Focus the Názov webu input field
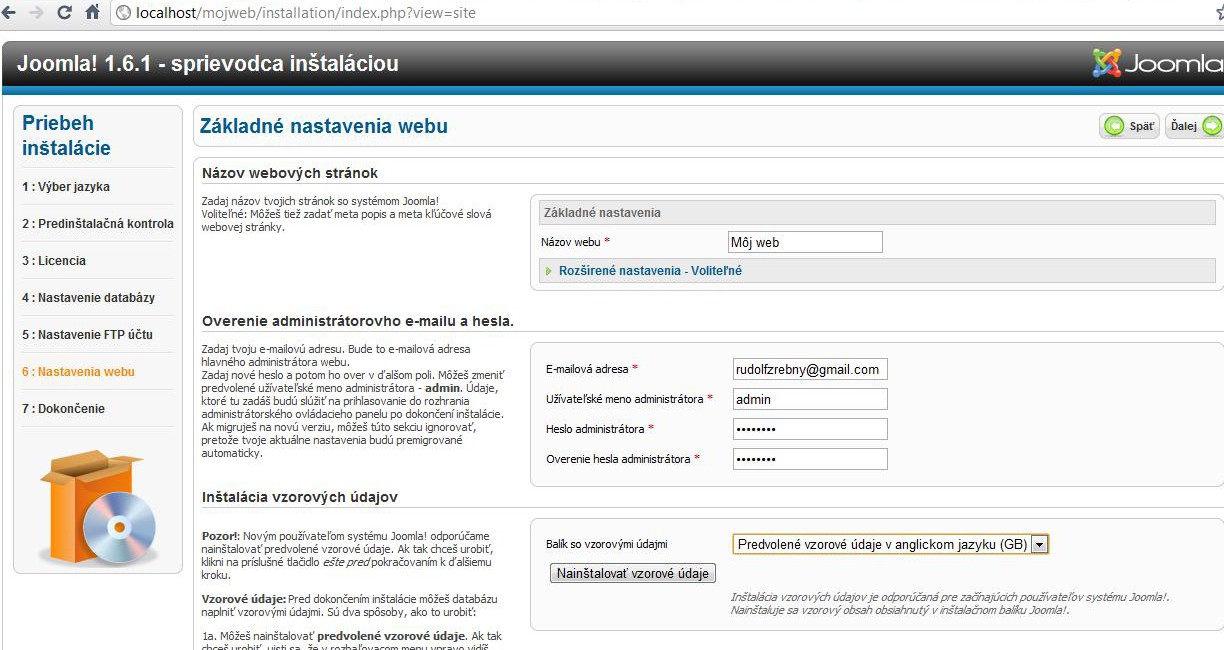 click(x=805, y=242)
